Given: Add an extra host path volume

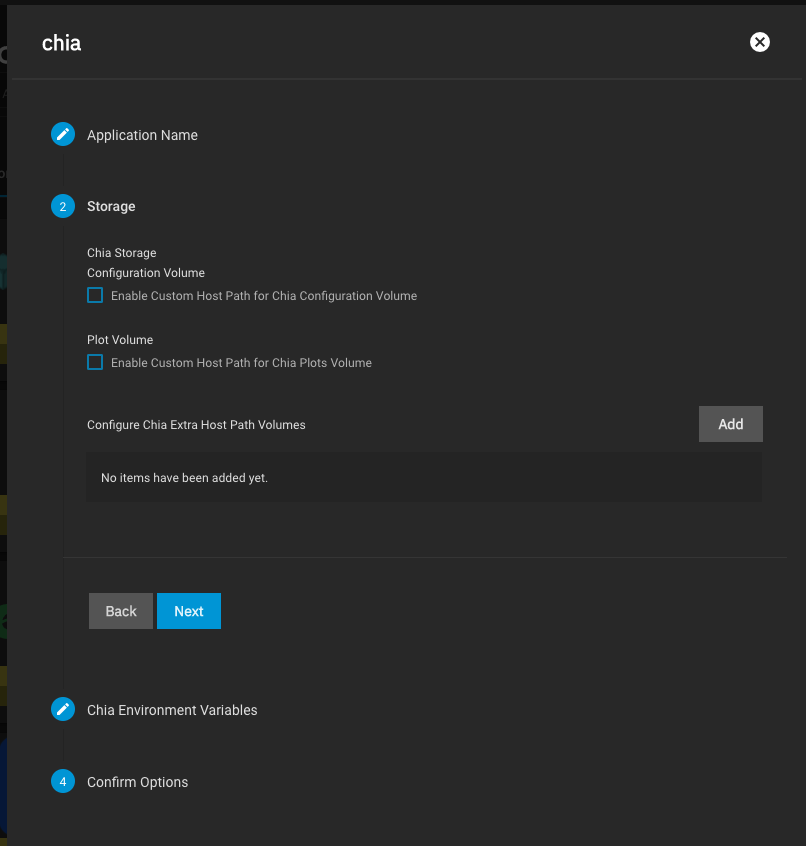Looking at the screenshot, I should pyautogui.click(x=730, y=424).
